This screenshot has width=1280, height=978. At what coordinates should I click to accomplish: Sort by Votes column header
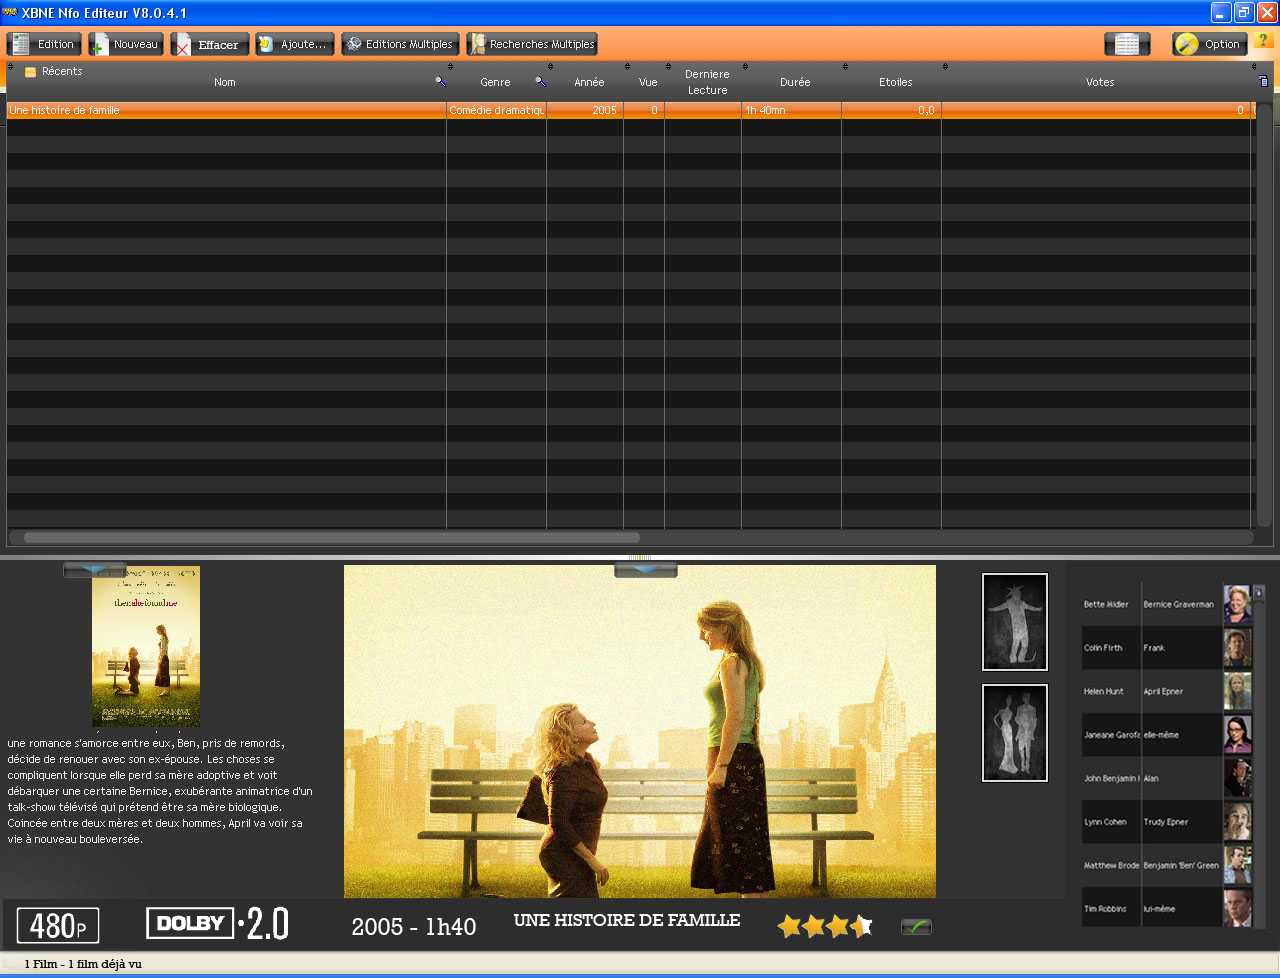pyautogui.click(x=1100, y=82)
